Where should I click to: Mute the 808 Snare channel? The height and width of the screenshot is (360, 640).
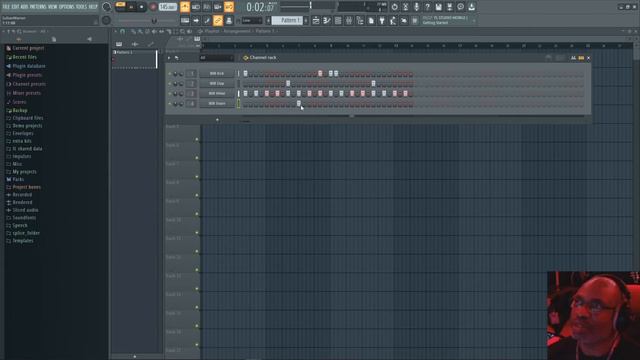pos(170,104)
